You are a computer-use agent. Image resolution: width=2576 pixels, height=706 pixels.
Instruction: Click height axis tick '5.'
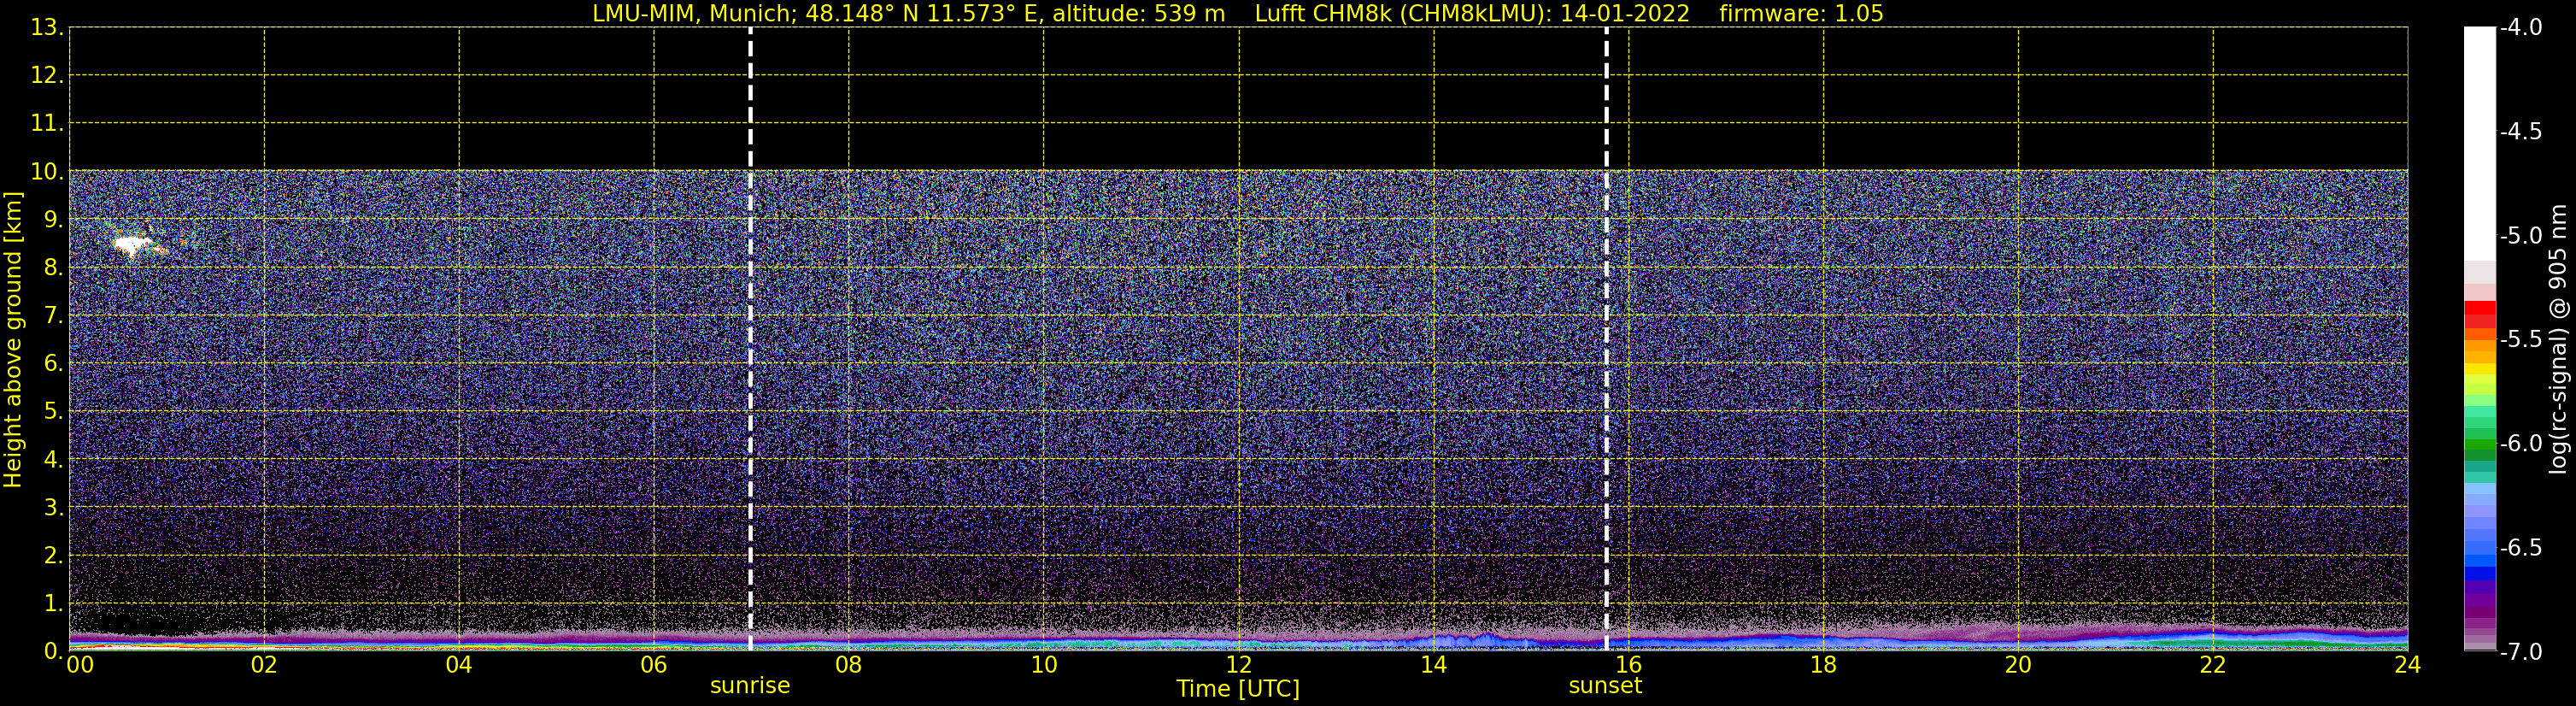pyautogui.click(x=53, y=411)
